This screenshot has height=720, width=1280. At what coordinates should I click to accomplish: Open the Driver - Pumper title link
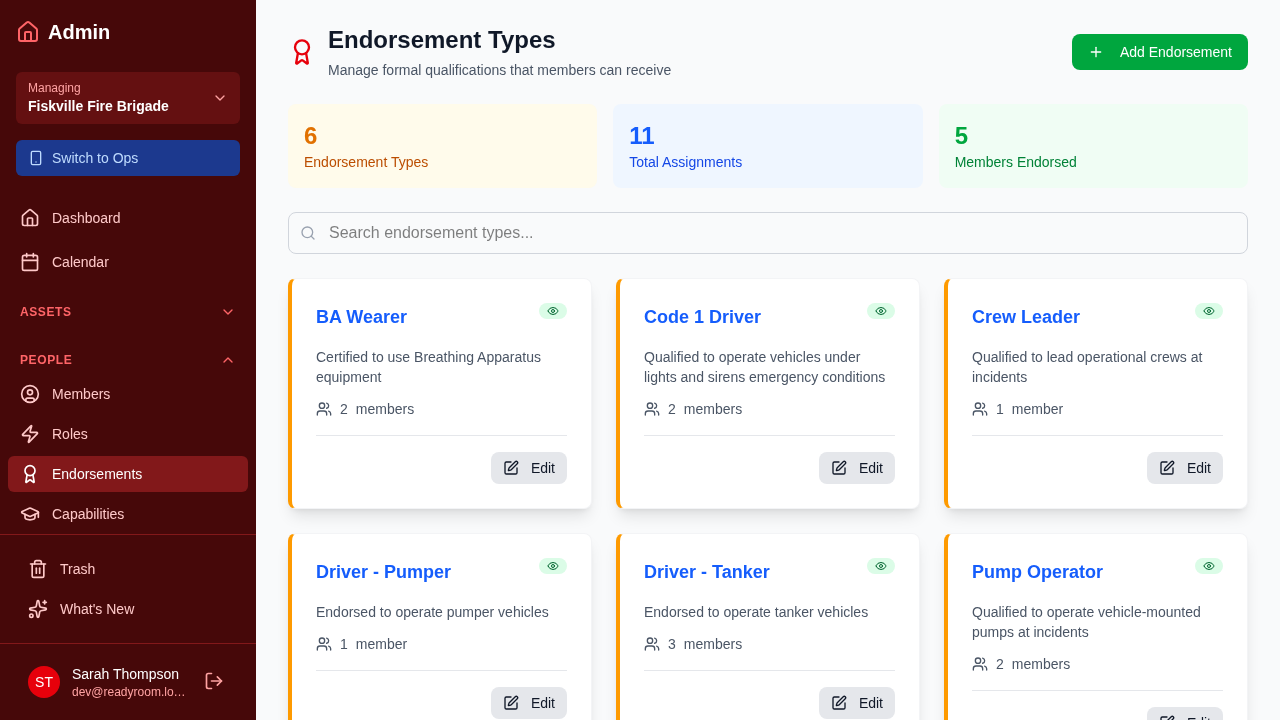(383, 572)
